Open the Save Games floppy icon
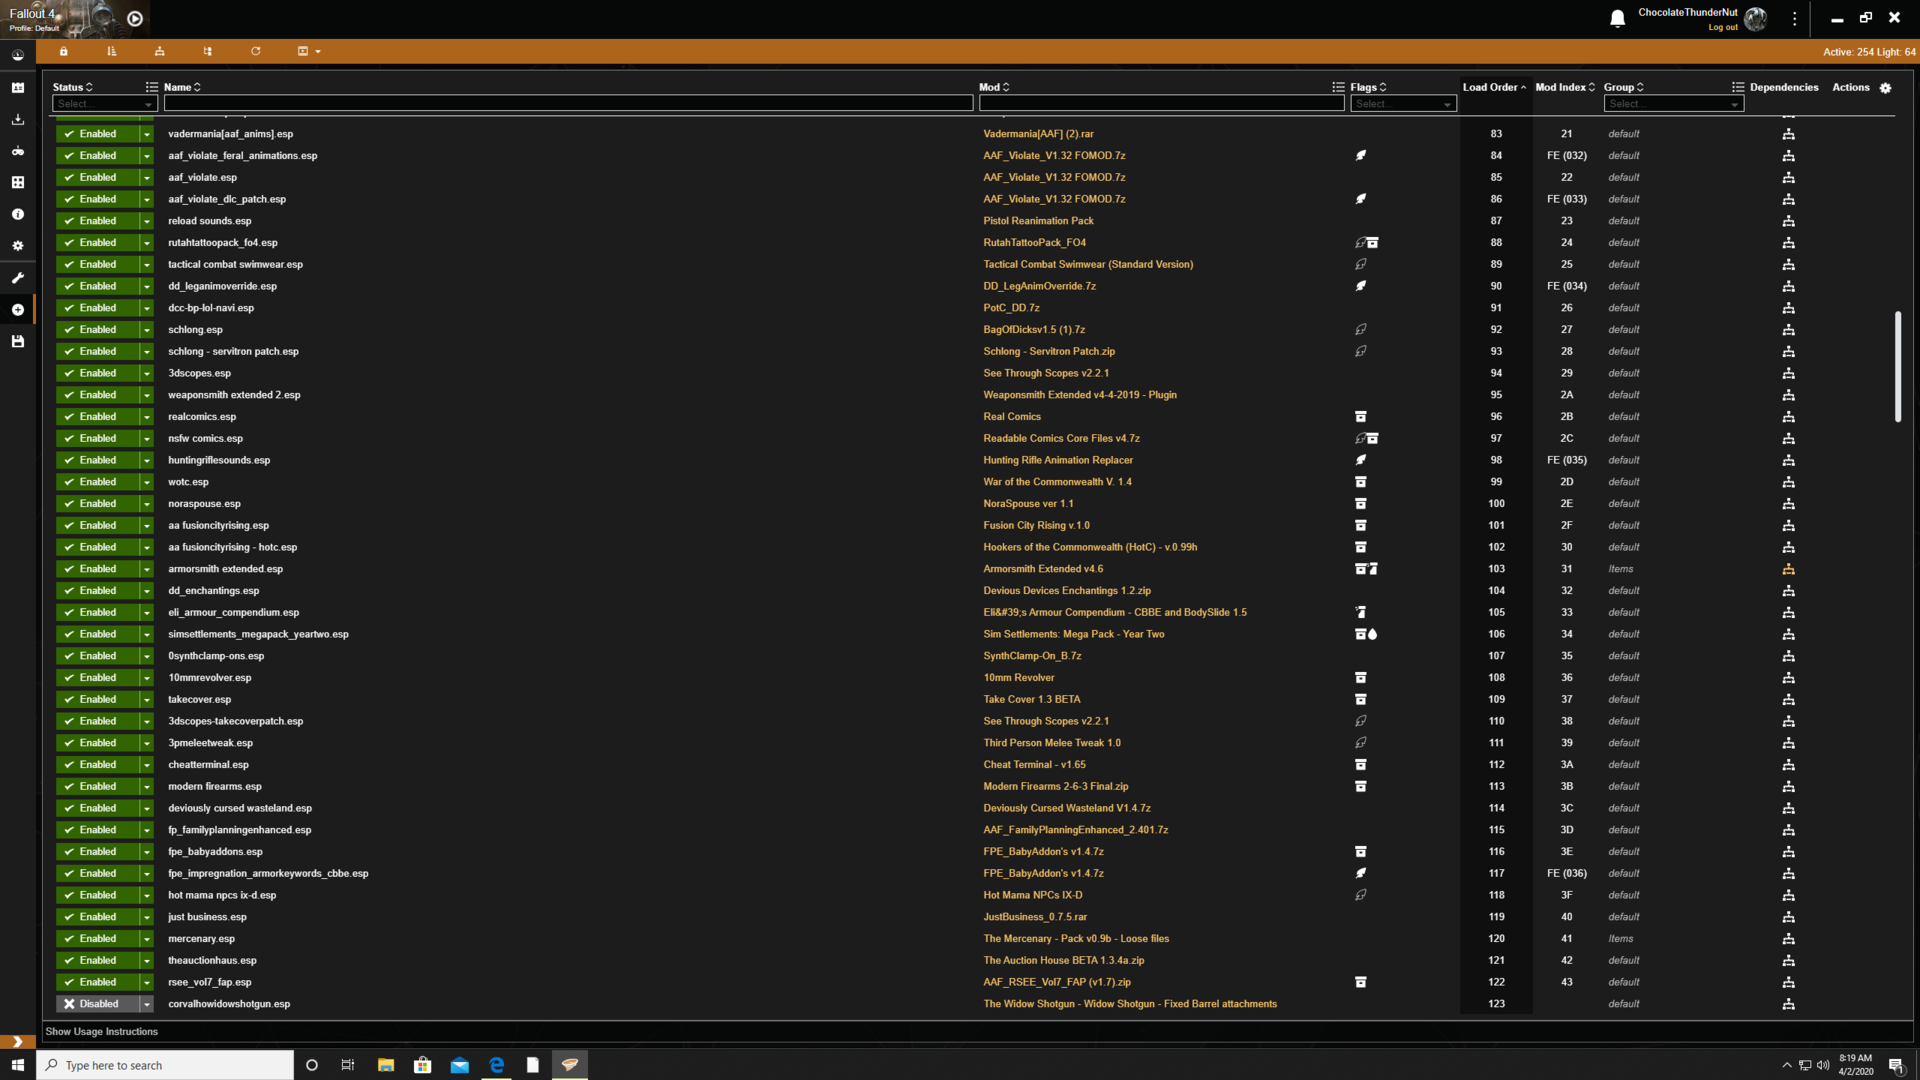 pos(17,342)
